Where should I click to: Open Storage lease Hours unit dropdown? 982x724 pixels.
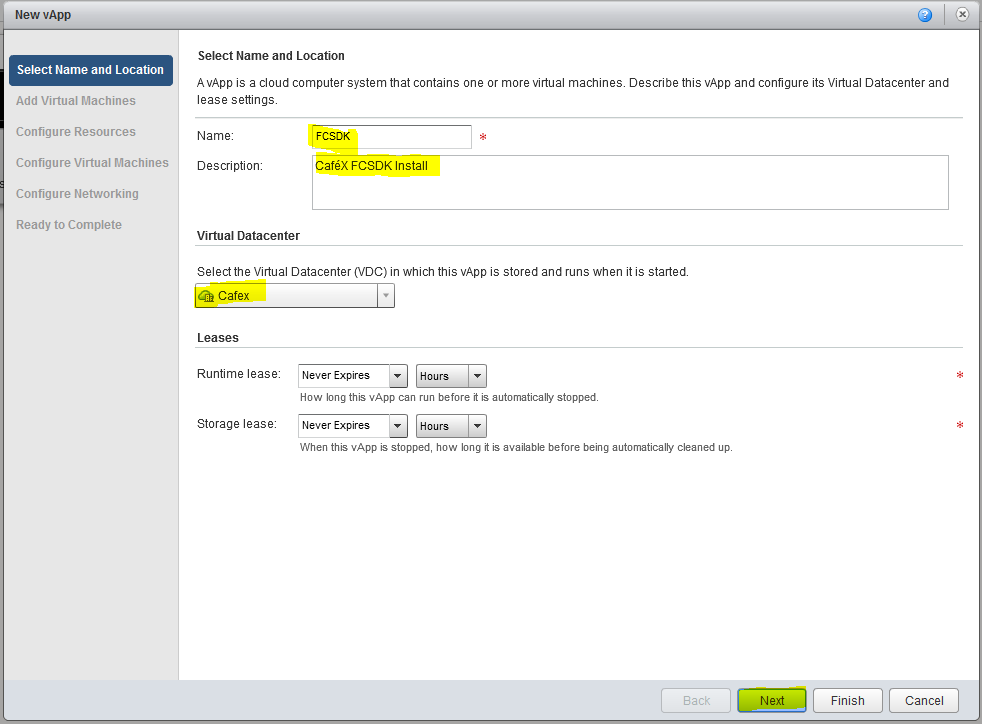coord(451,426)
